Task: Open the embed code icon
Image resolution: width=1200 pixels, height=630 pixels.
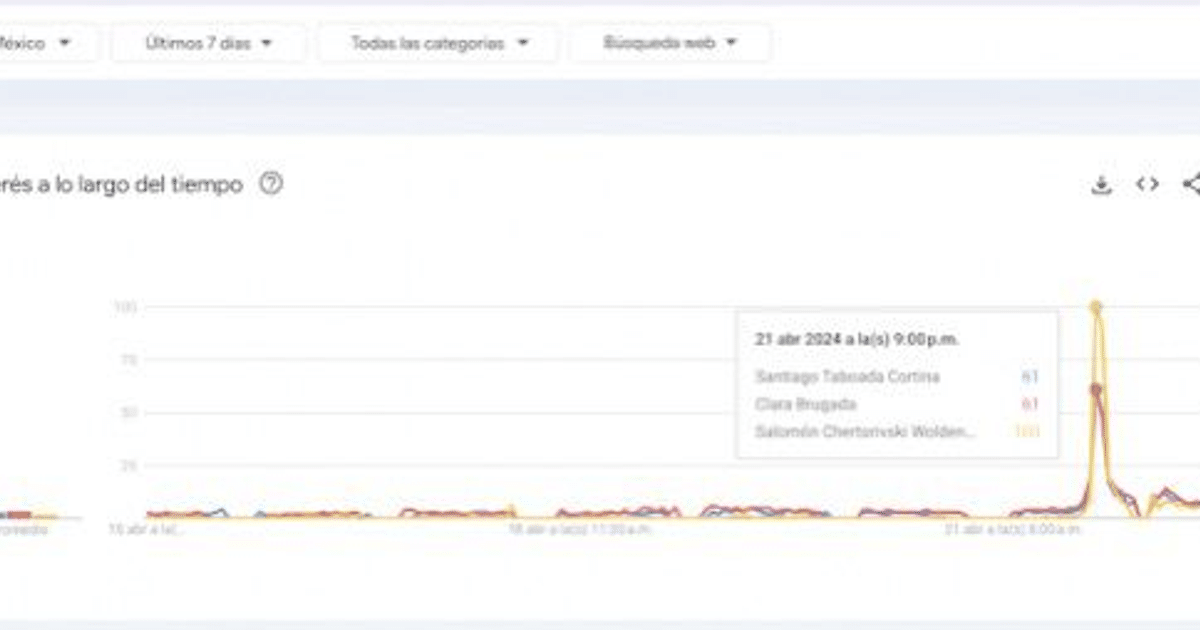Action: 1147,185
